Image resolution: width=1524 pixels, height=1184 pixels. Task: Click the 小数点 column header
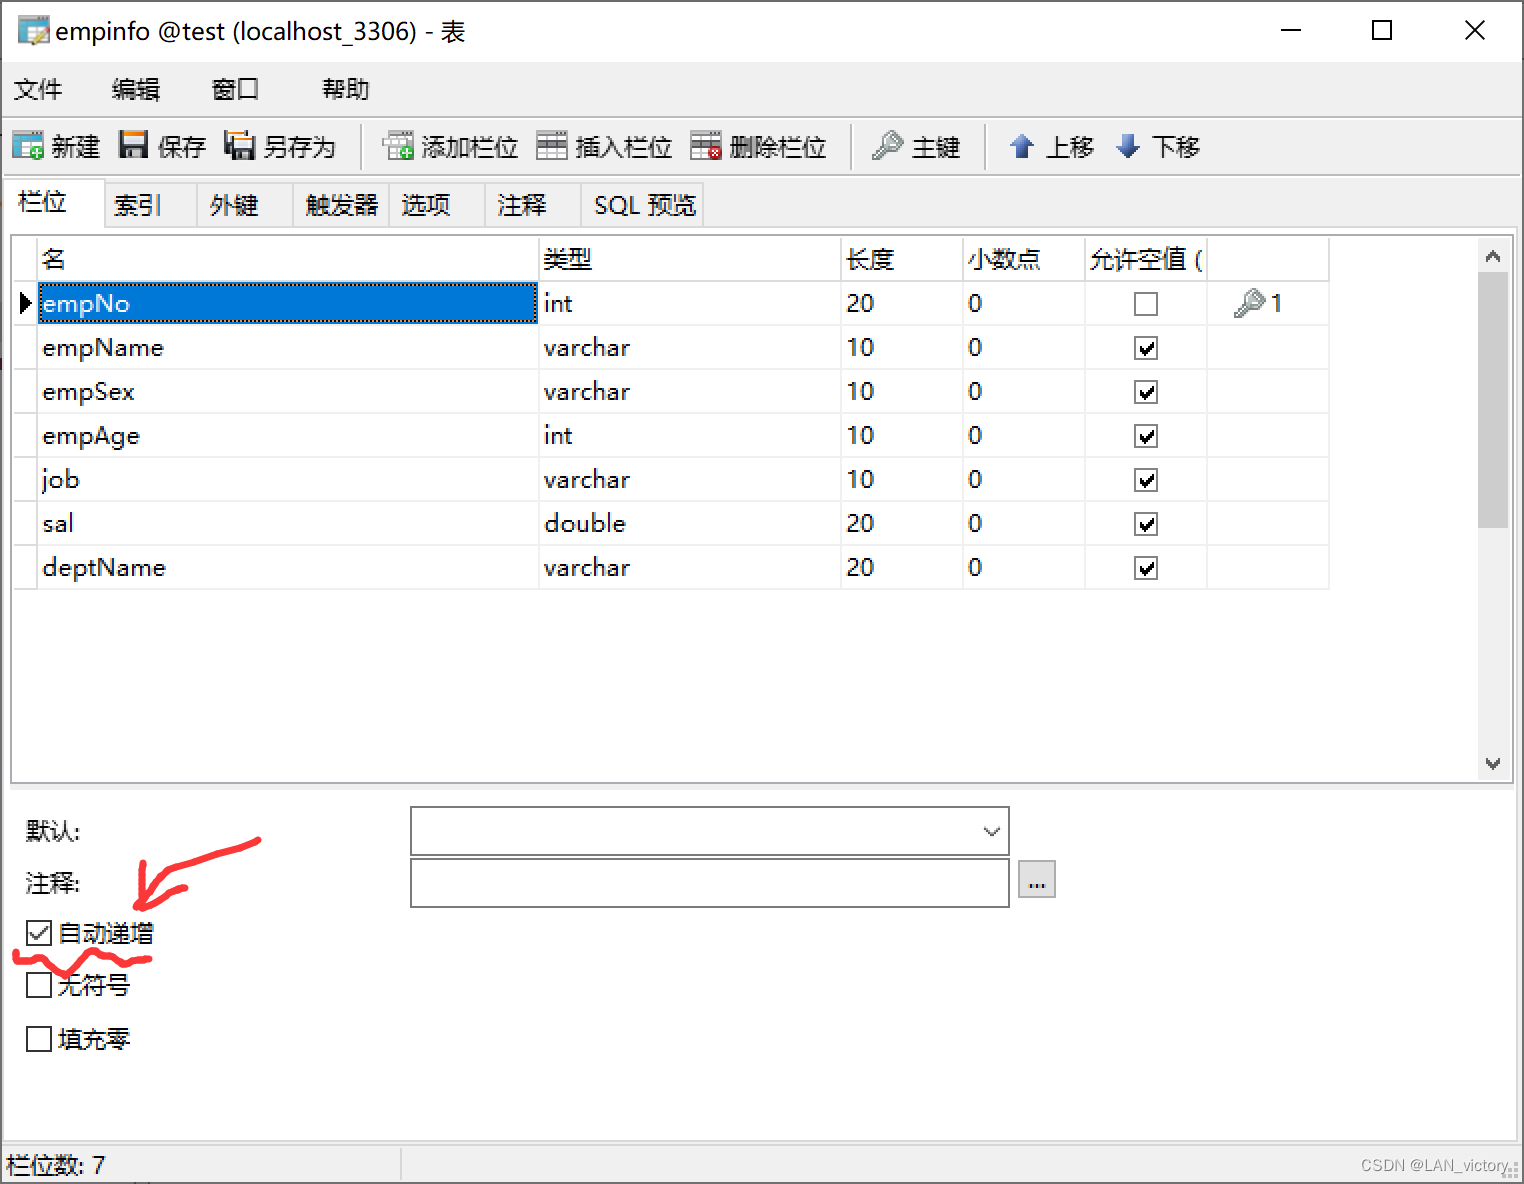1024,259
